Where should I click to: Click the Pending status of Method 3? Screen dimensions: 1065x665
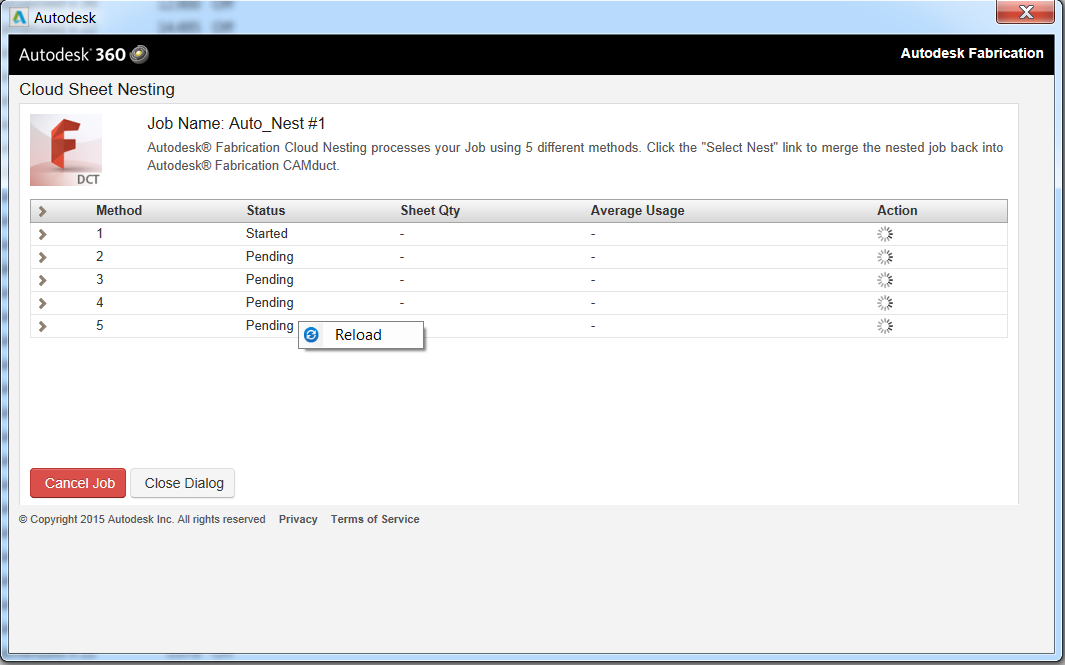coord(270,280)
